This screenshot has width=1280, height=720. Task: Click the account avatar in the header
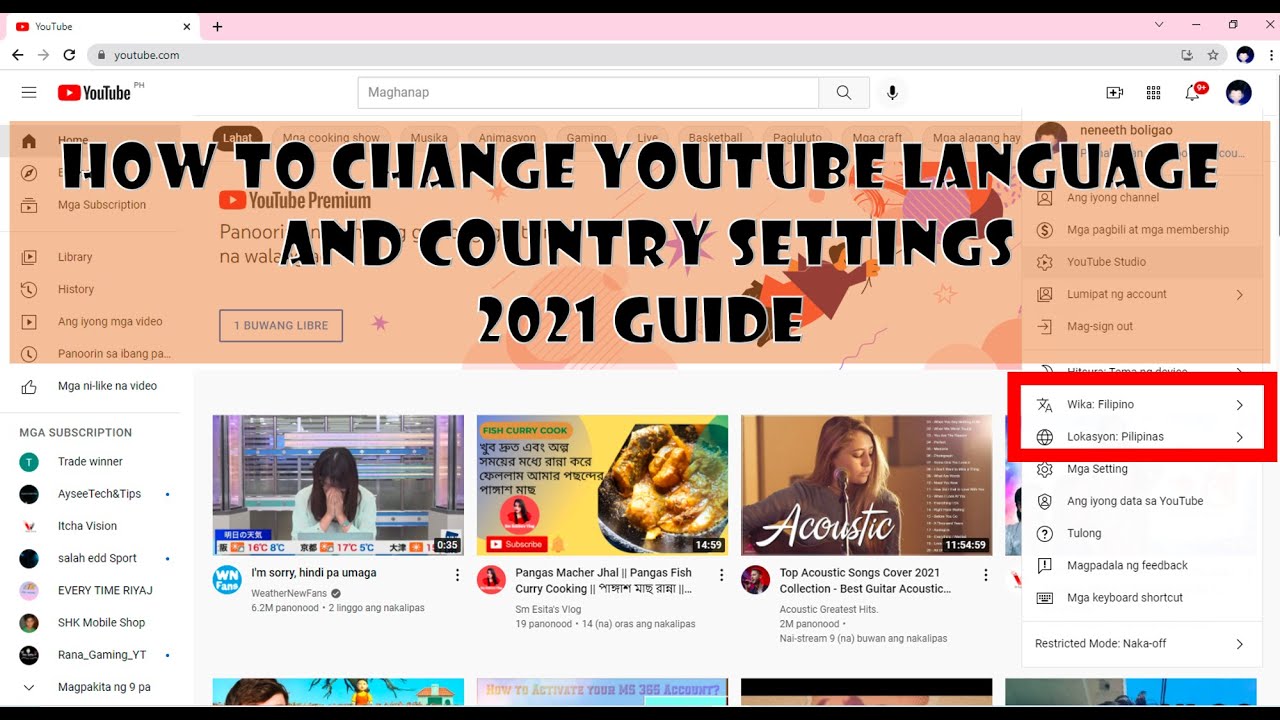point(1238,92)
